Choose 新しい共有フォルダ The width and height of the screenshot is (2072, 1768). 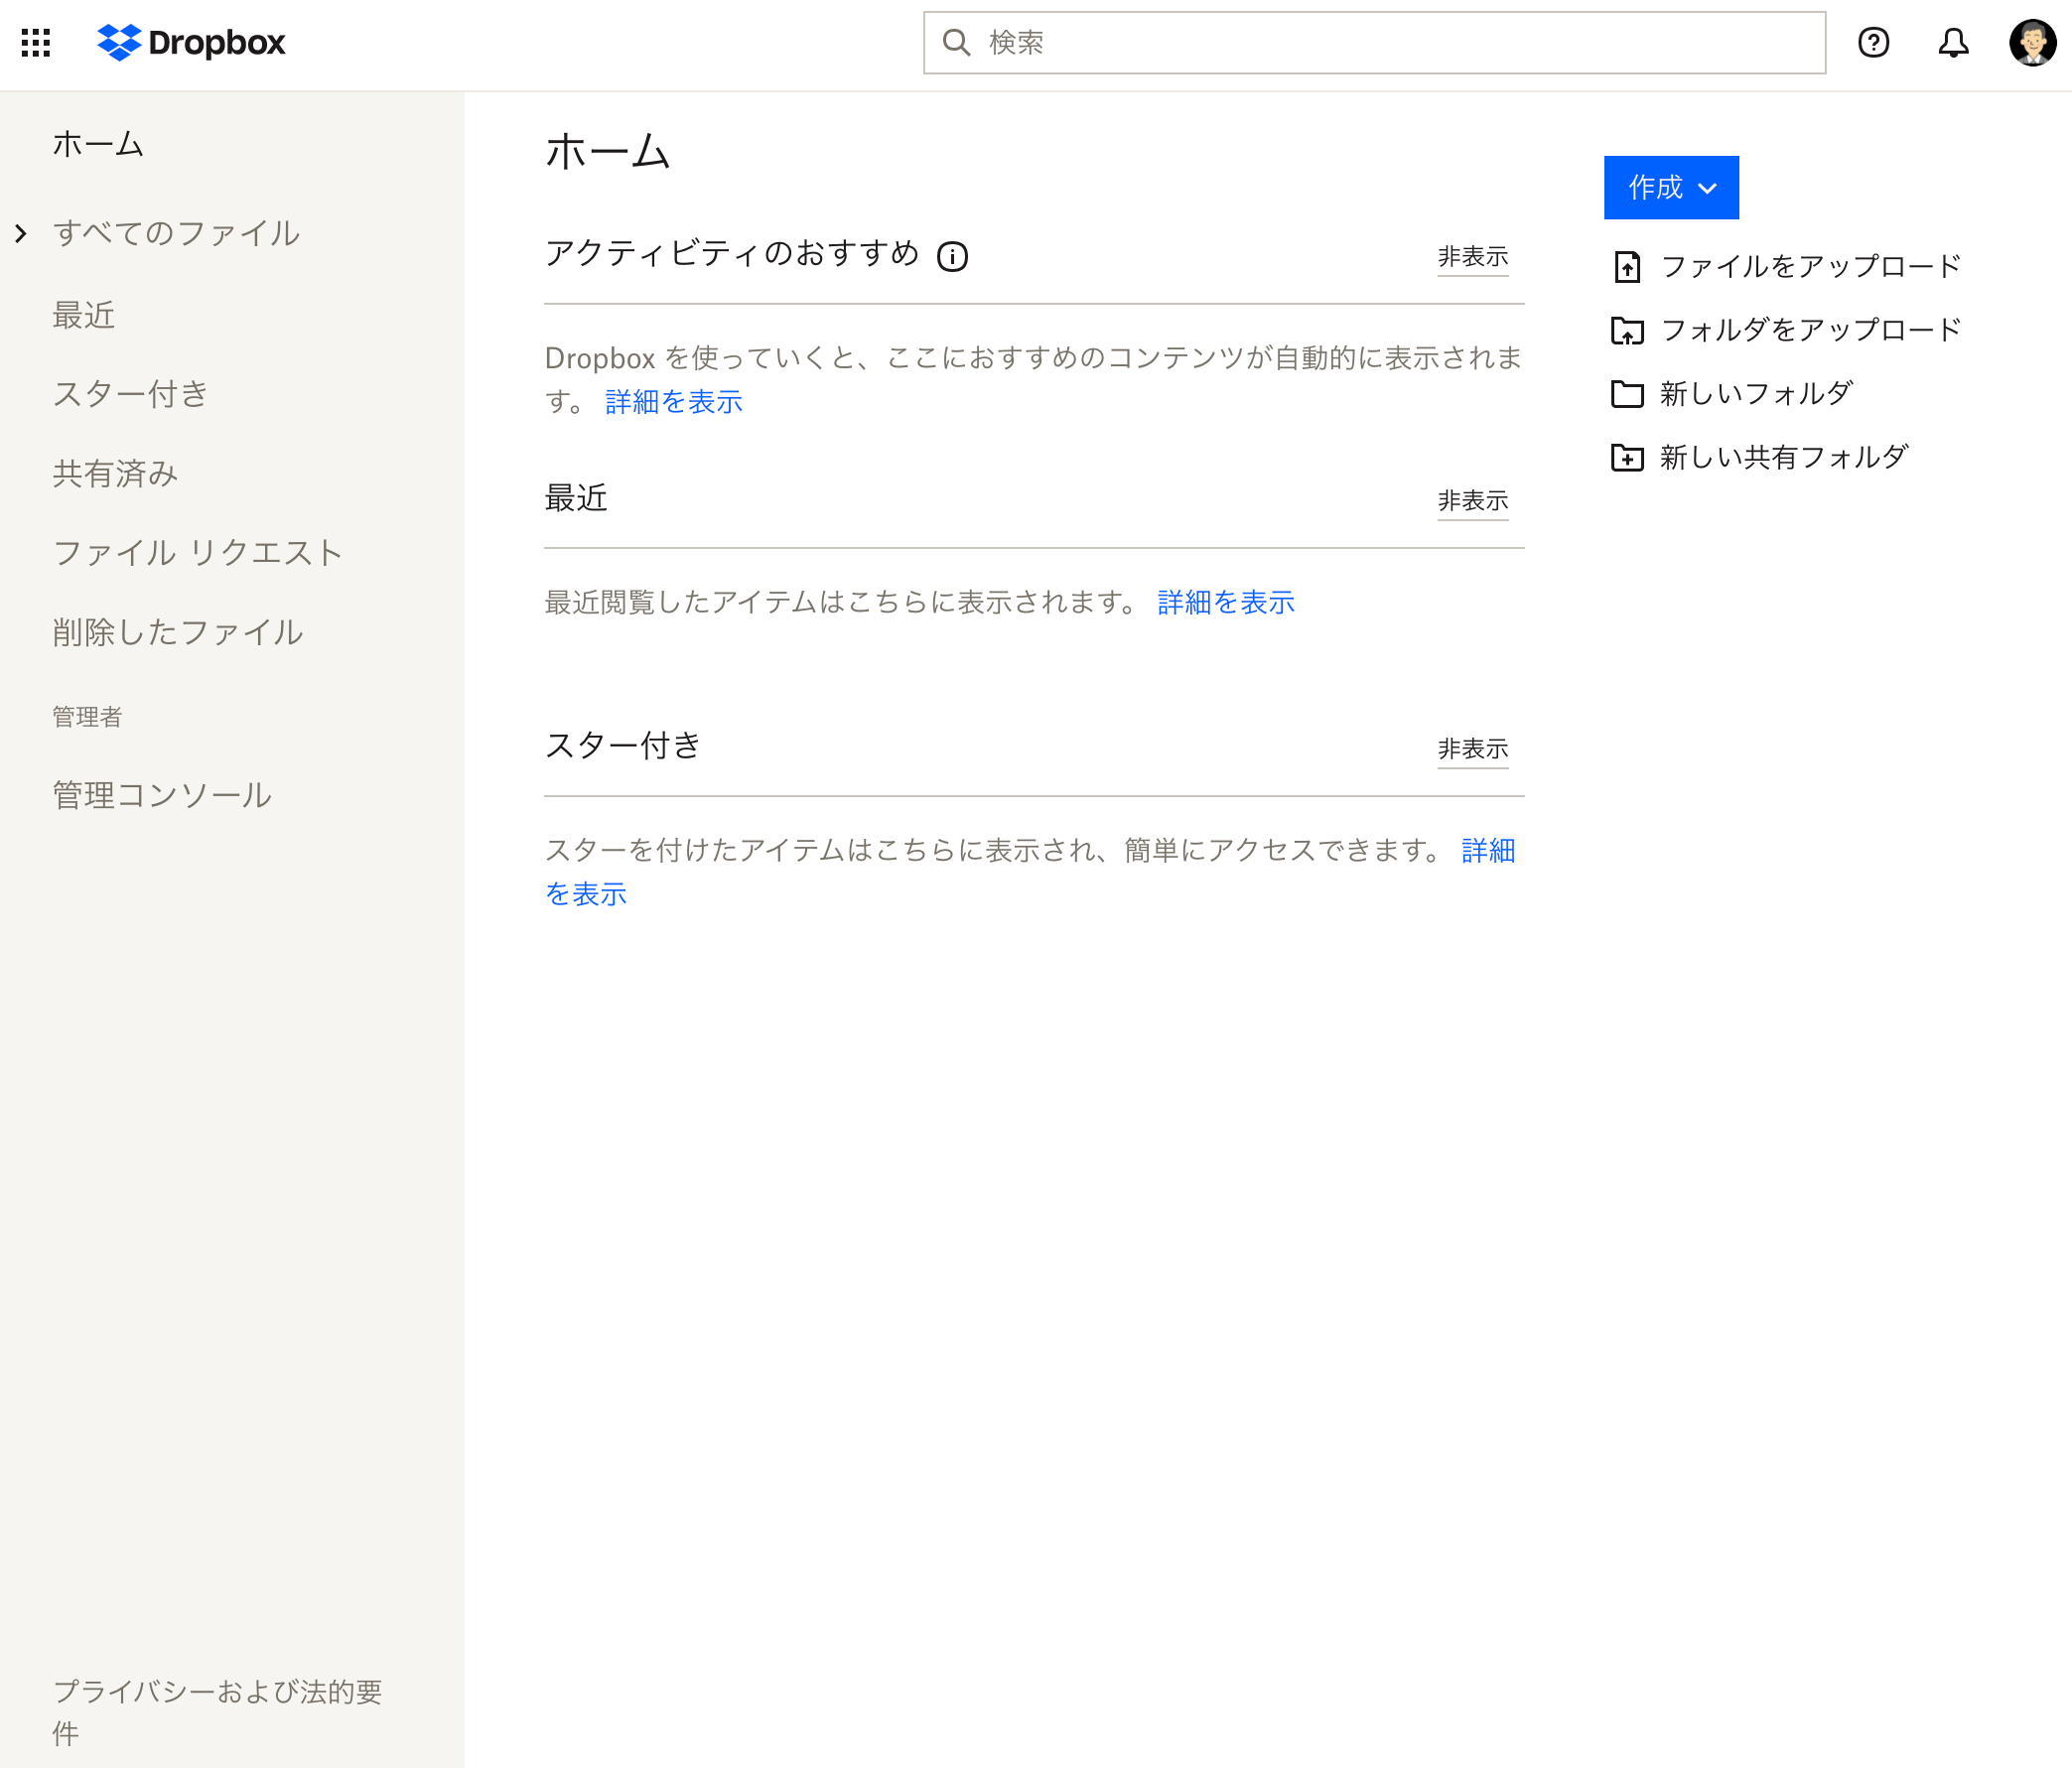(1784, 458)
